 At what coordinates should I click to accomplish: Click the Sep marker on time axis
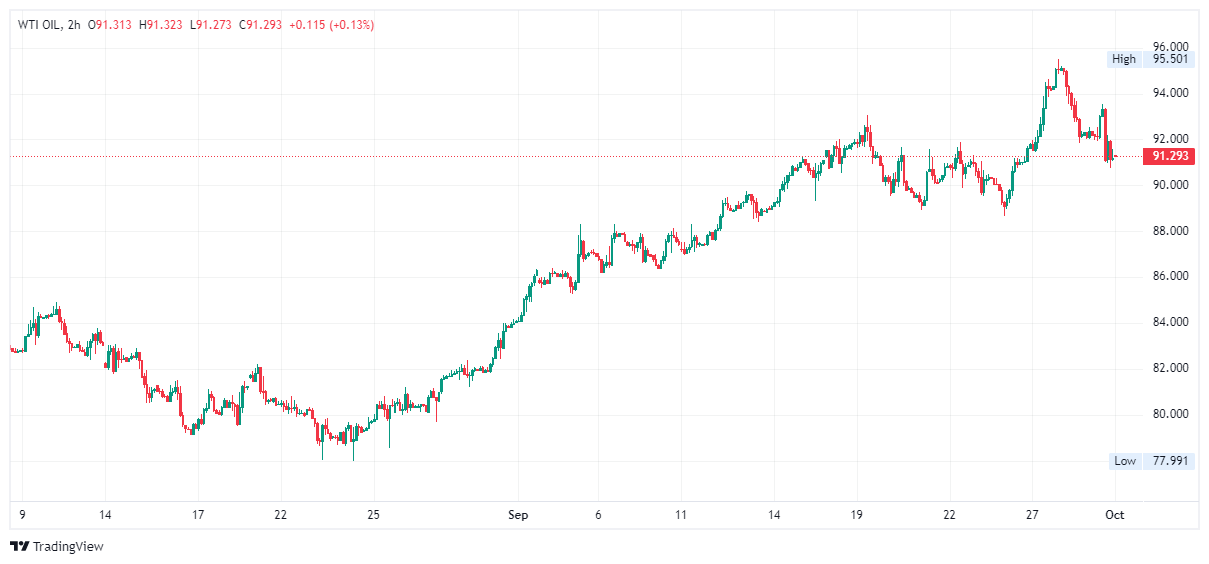518,515
